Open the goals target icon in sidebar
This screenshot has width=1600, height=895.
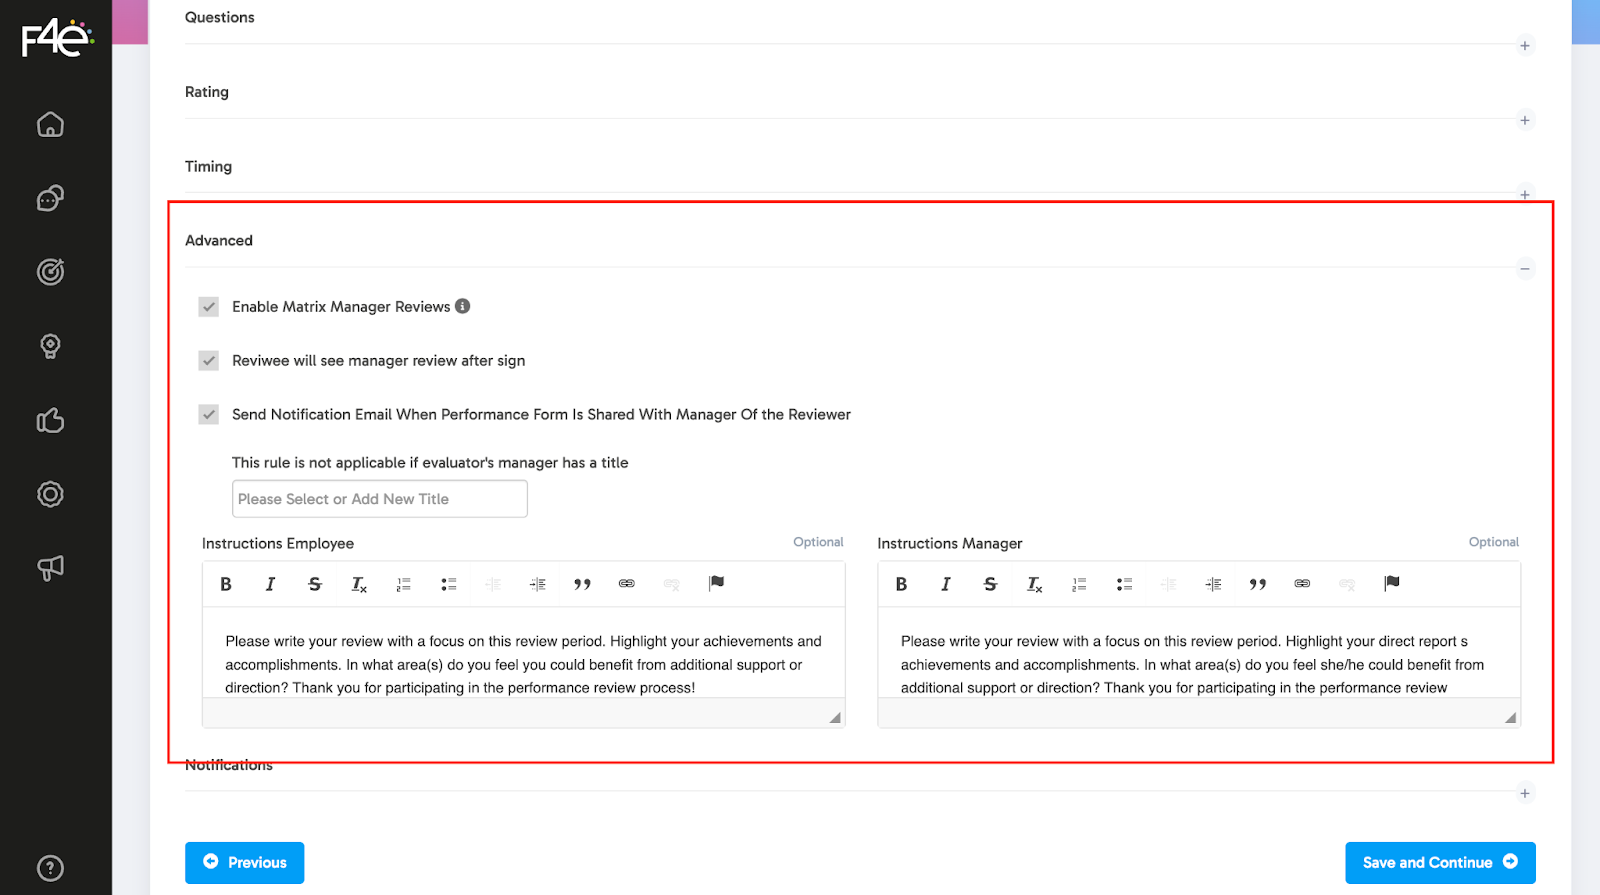(x=50, y=272)
